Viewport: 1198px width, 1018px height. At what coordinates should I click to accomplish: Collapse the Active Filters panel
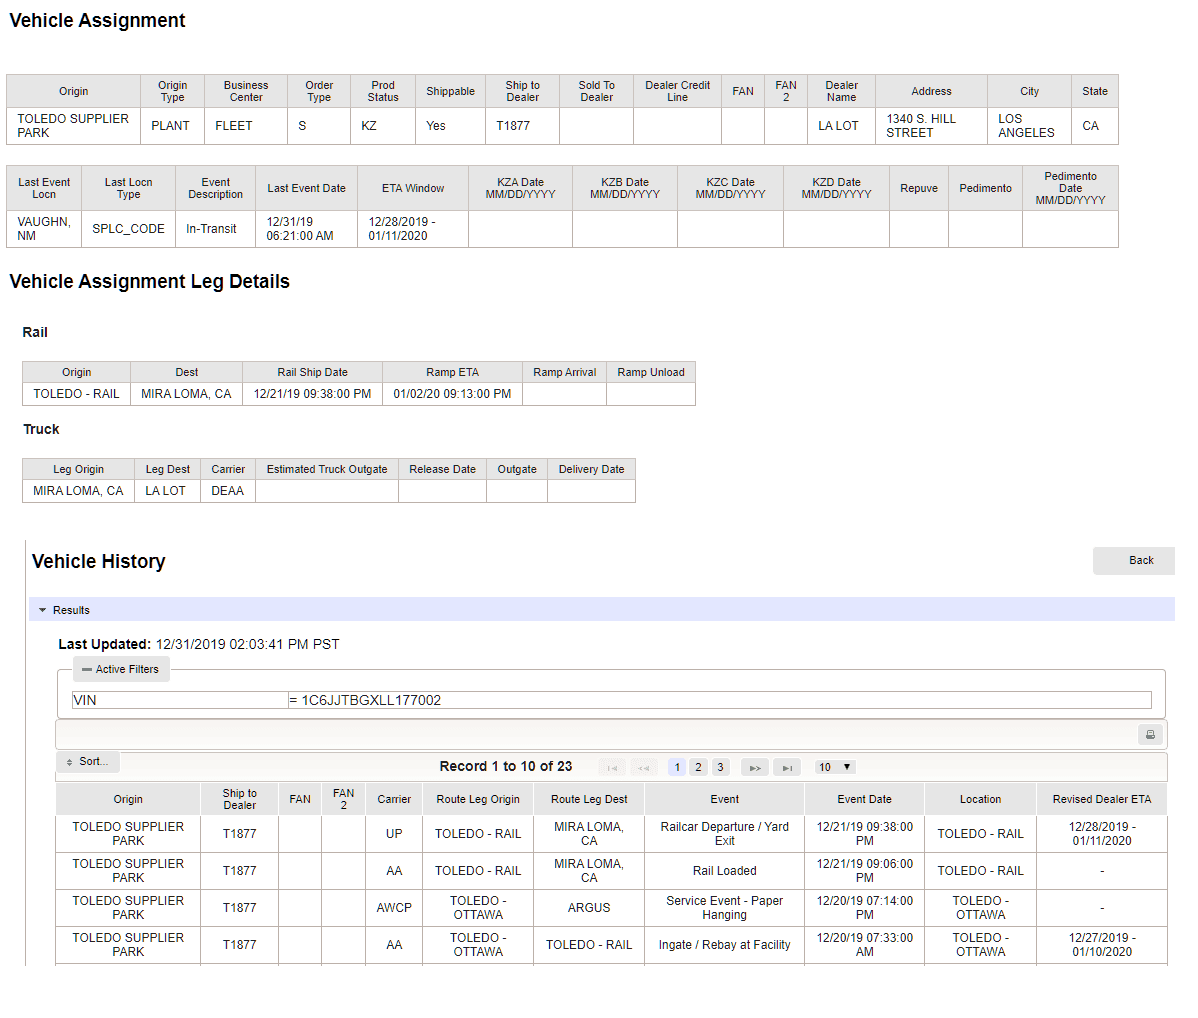(x=121, y=669)
